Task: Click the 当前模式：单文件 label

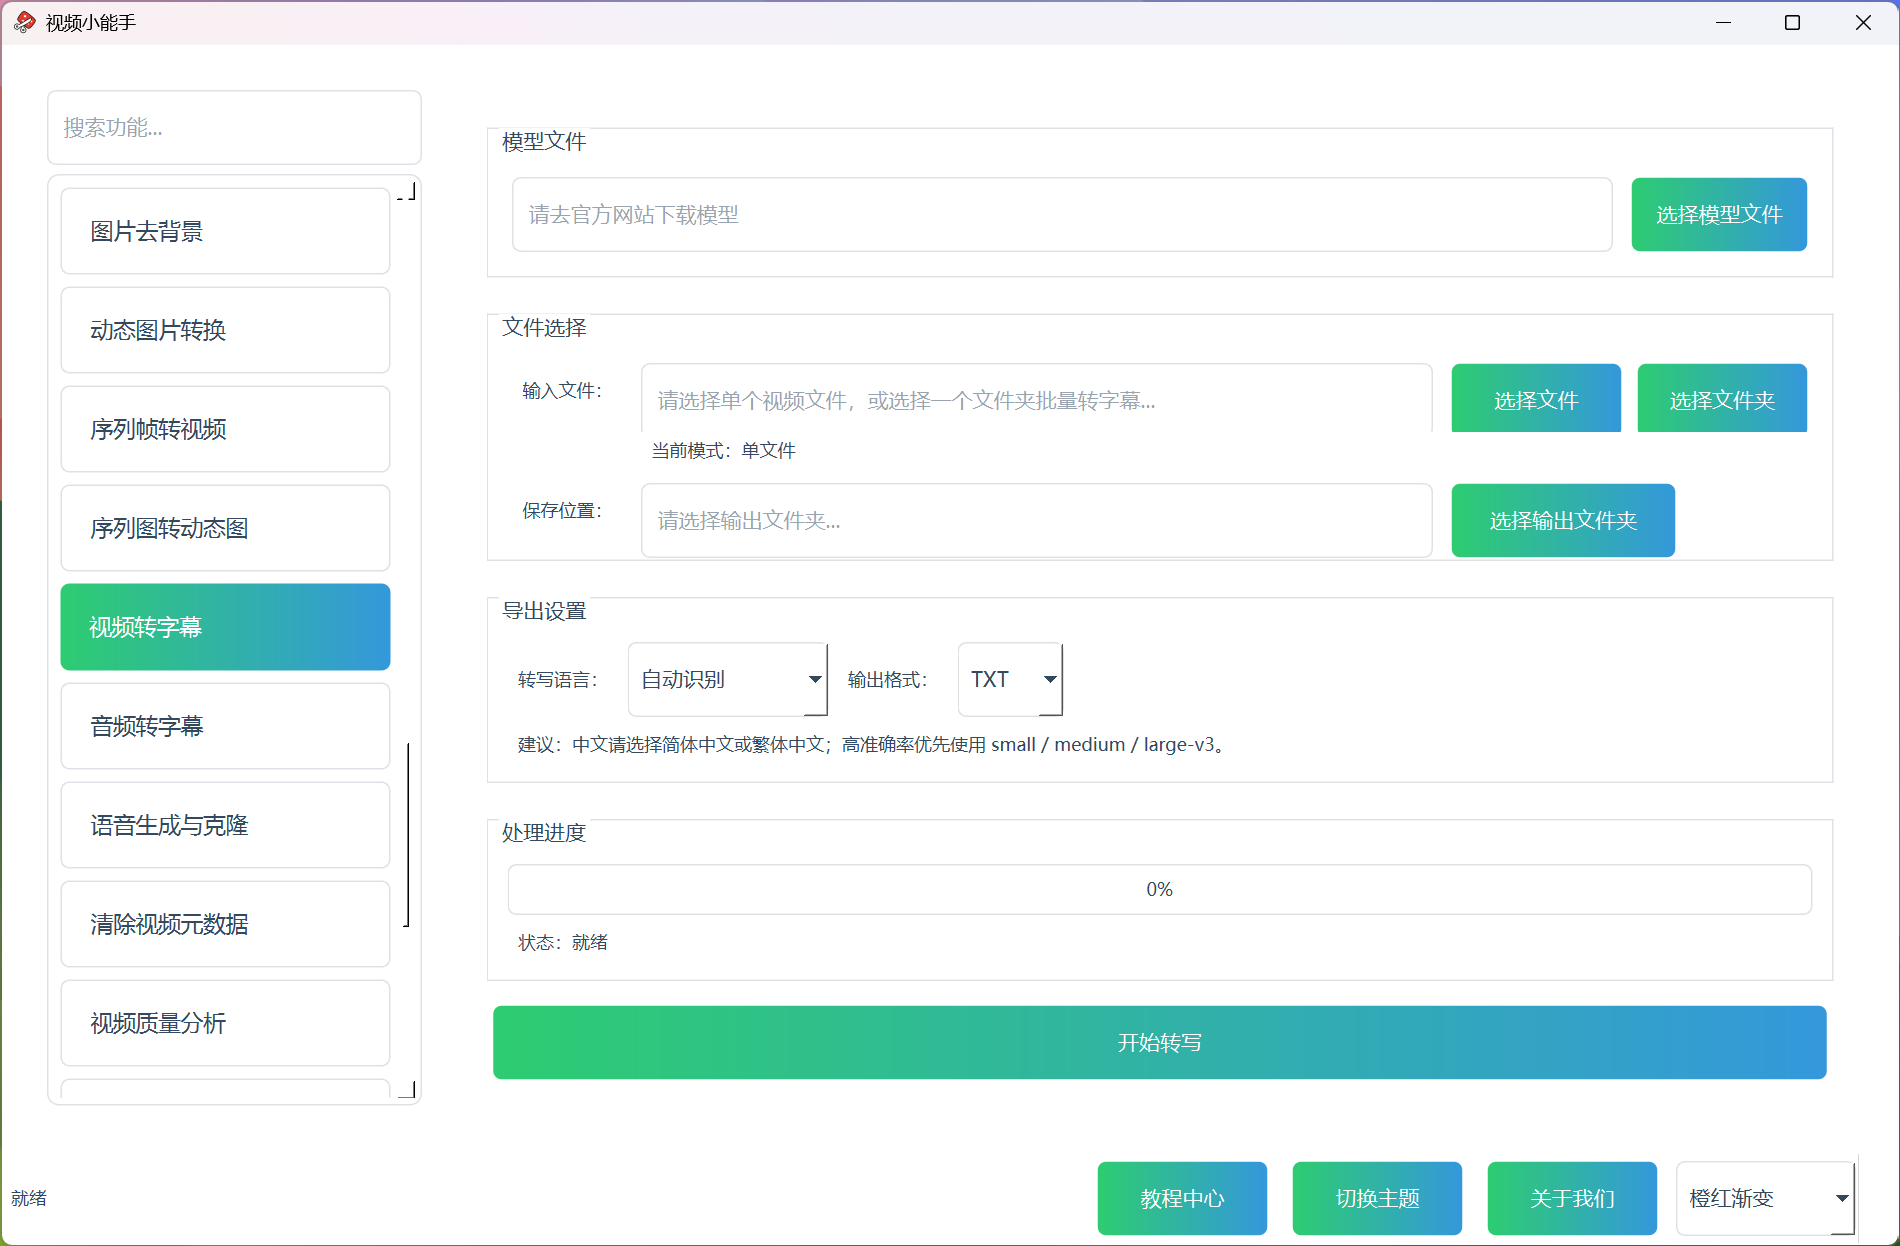Action: point(724,451)
